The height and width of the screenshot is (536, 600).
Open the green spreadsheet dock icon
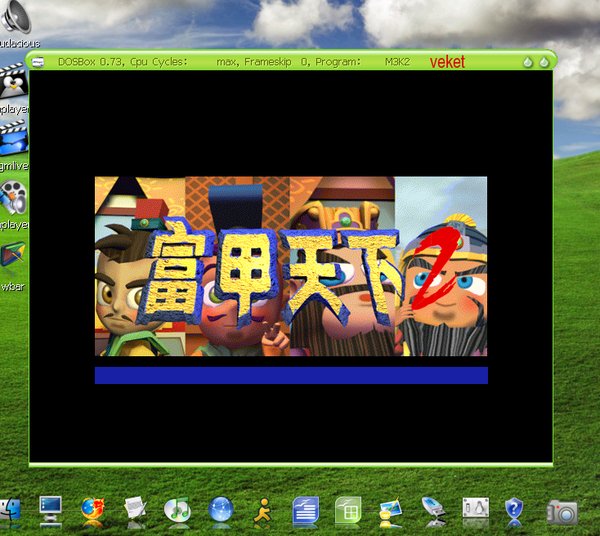click(348, 510)
